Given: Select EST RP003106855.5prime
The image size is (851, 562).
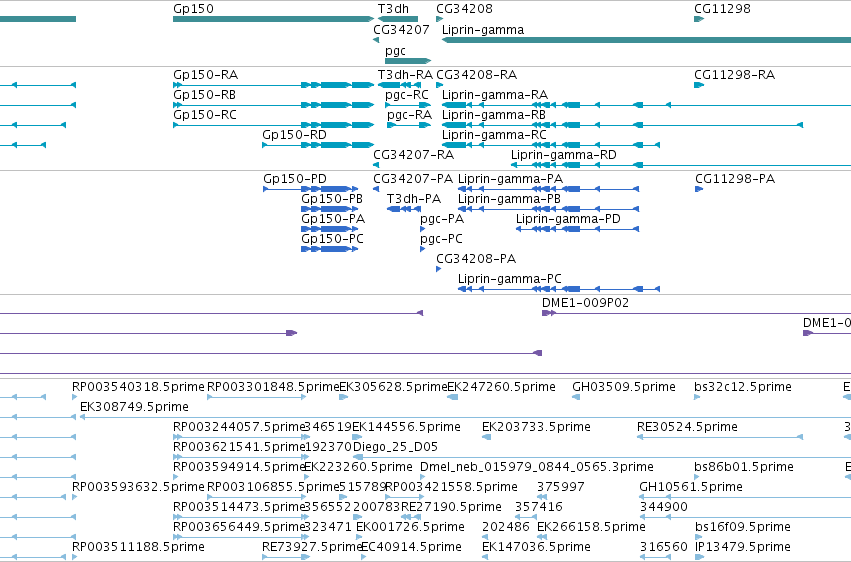Looking at the screenshot, I should coord(258,497).
